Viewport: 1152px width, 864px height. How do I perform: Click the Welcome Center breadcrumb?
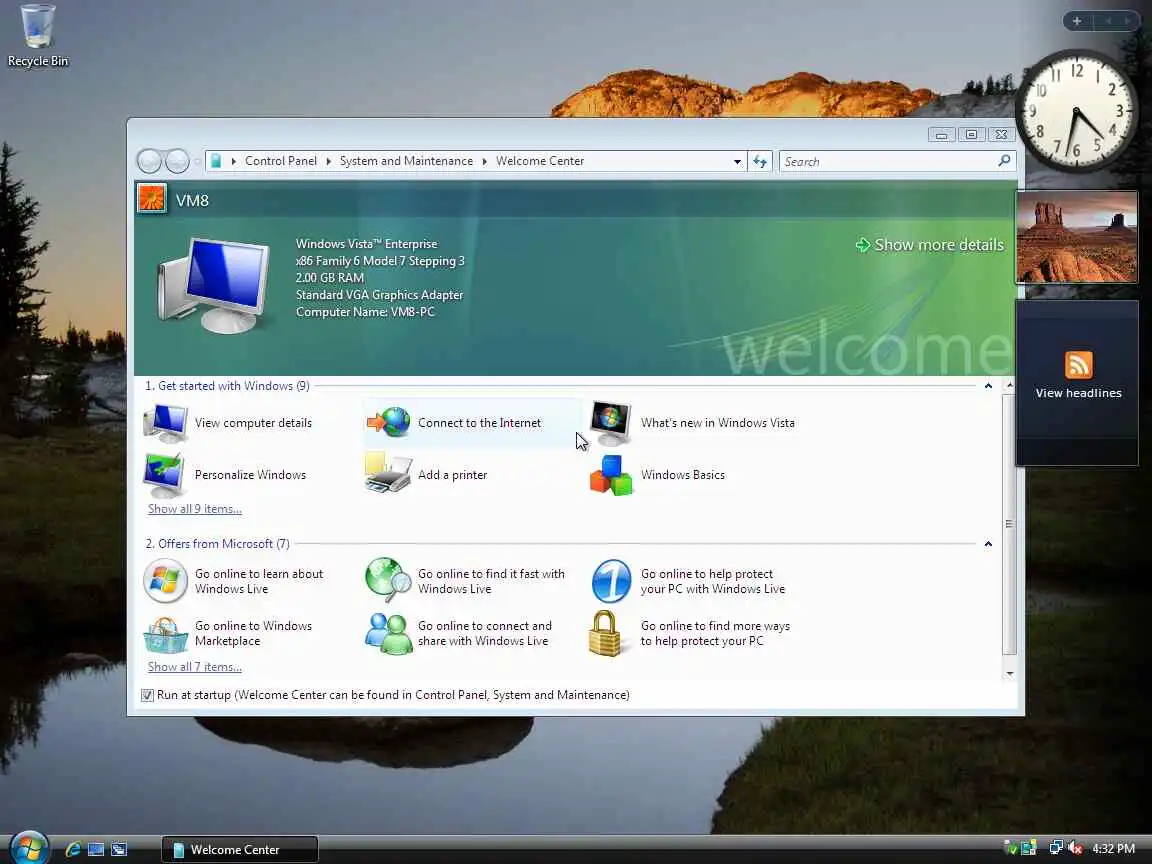540,161
